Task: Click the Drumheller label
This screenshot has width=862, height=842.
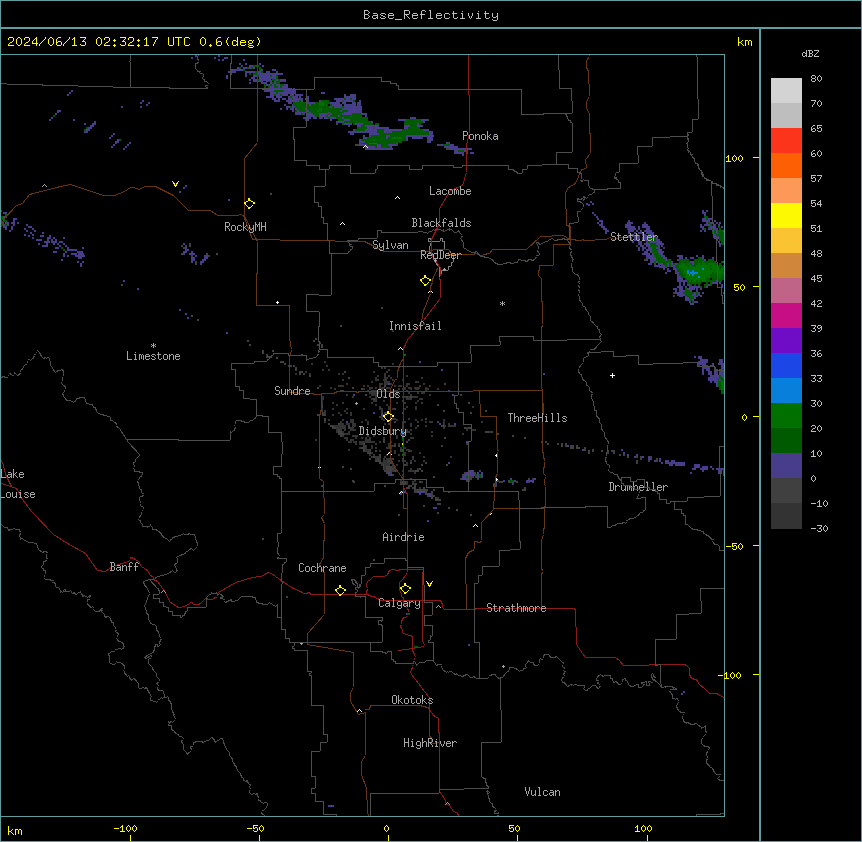Action: 638,487
